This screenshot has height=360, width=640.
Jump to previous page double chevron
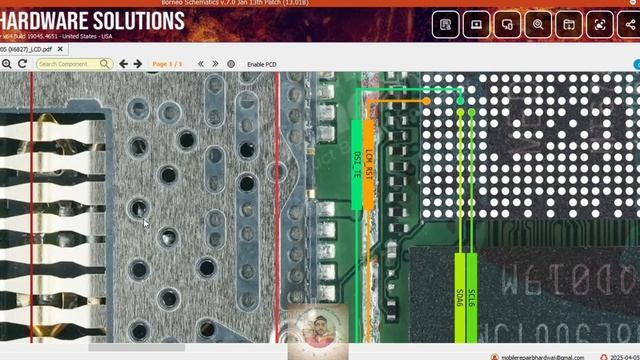(200, 64)
